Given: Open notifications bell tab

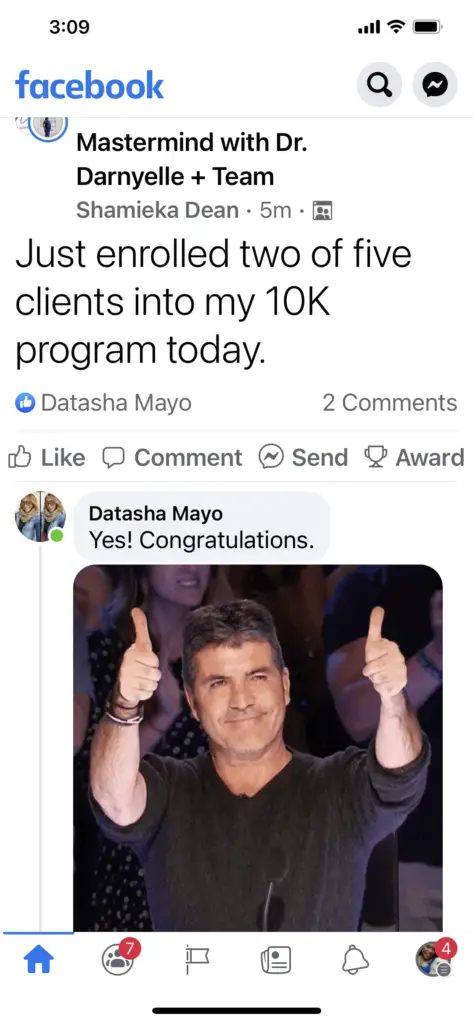Looking at the screenshot, I should 355,960.
